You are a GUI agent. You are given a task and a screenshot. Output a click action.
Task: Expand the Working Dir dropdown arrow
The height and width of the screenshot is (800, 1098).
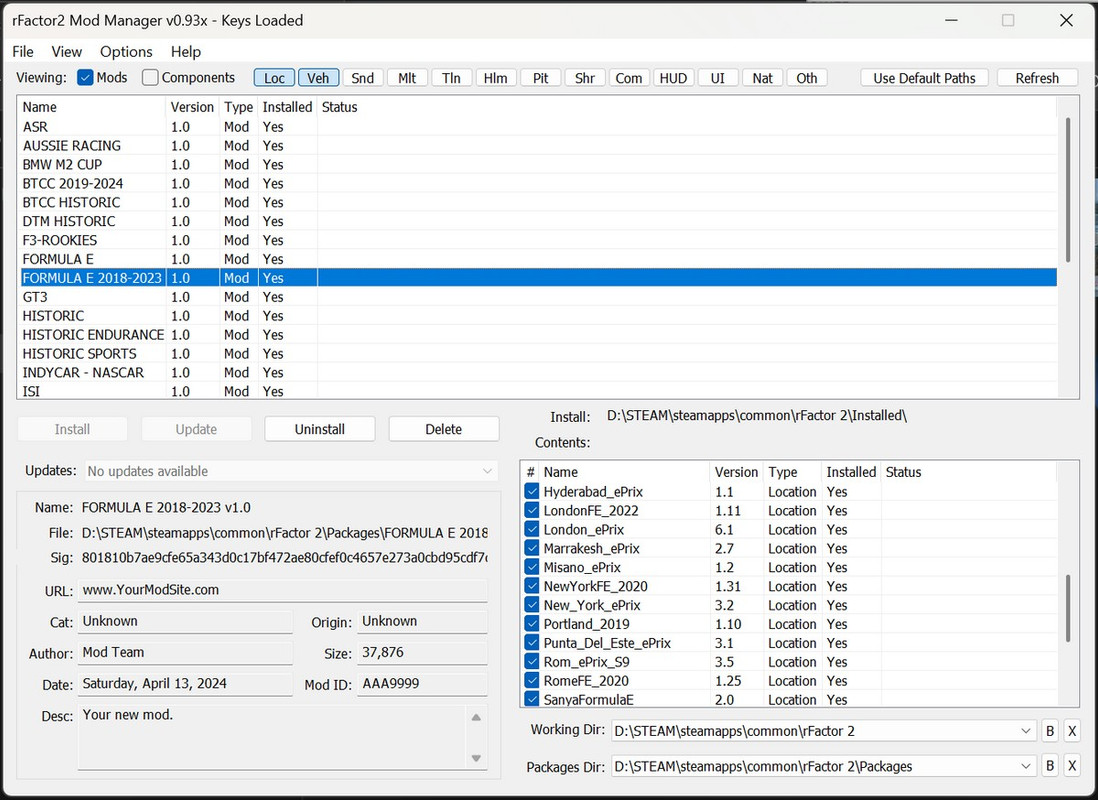coord(1026,731)
